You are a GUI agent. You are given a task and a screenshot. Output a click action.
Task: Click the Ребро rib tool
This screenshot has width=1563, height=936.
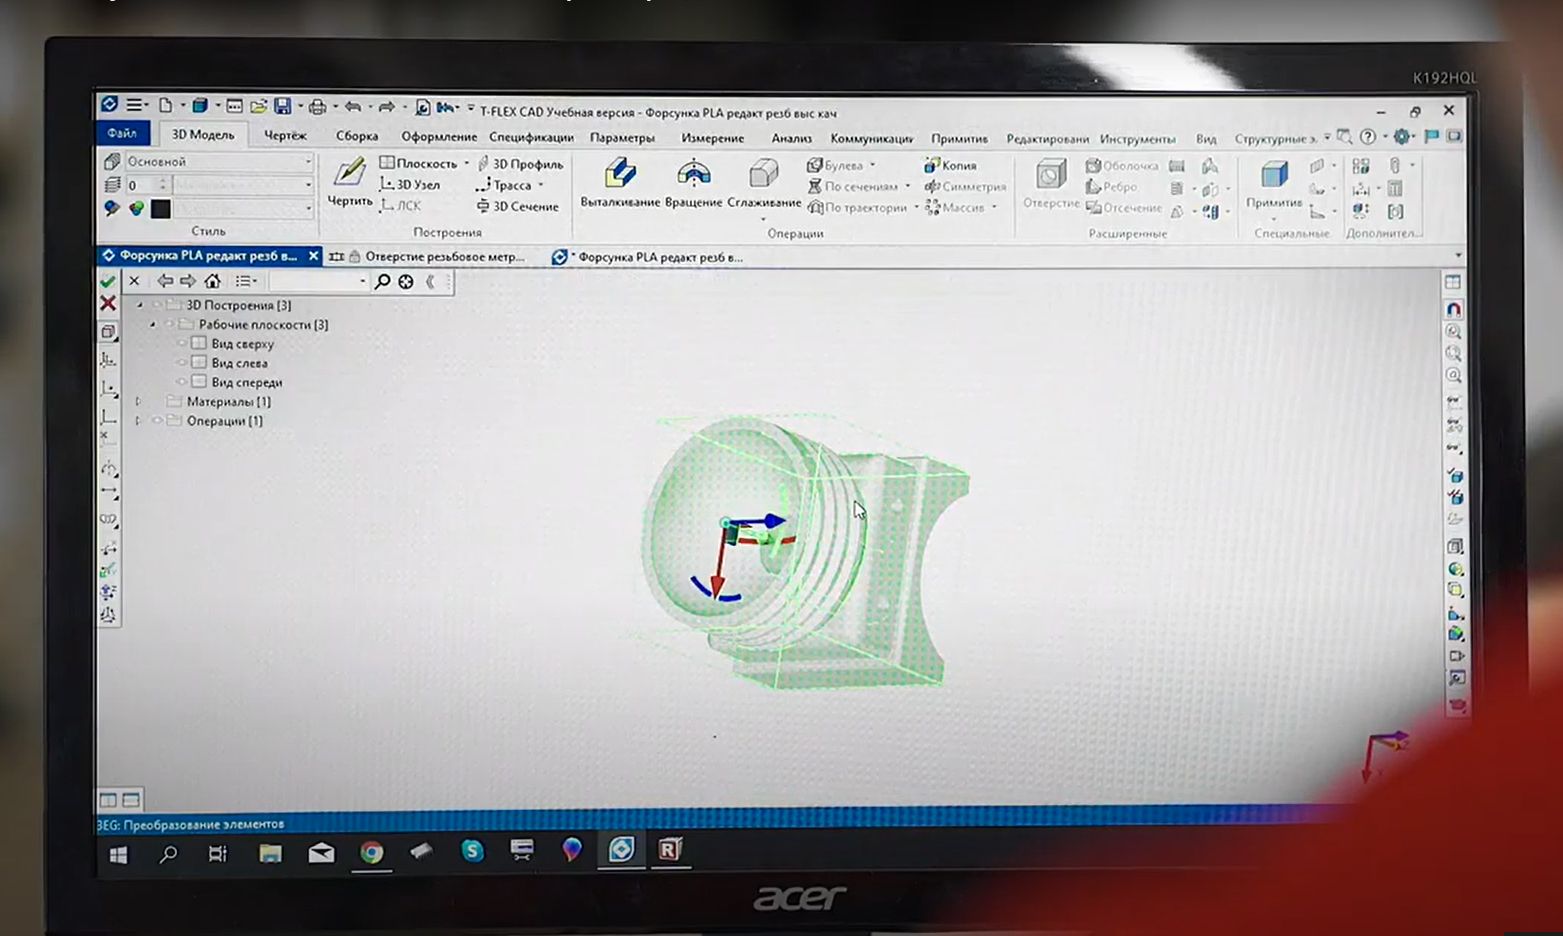coord(1112,187)
